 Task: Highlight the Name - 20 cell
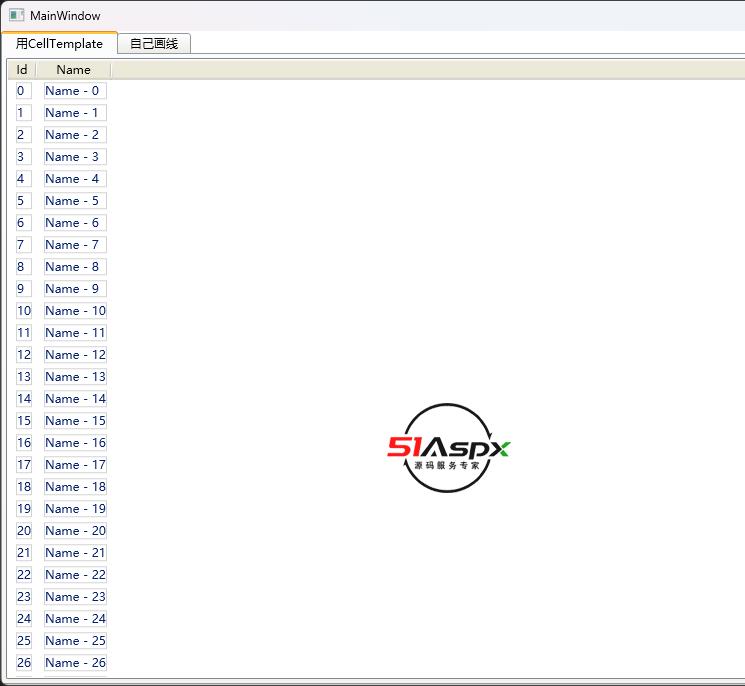[x=75, y=531]
